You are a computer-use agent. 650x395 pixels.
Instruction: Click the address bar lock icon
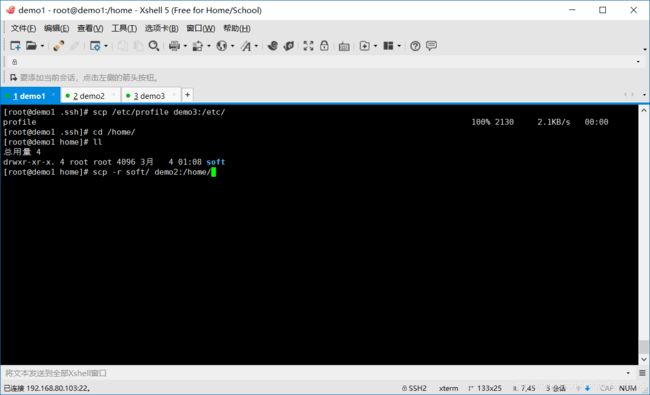coord(15,62)
